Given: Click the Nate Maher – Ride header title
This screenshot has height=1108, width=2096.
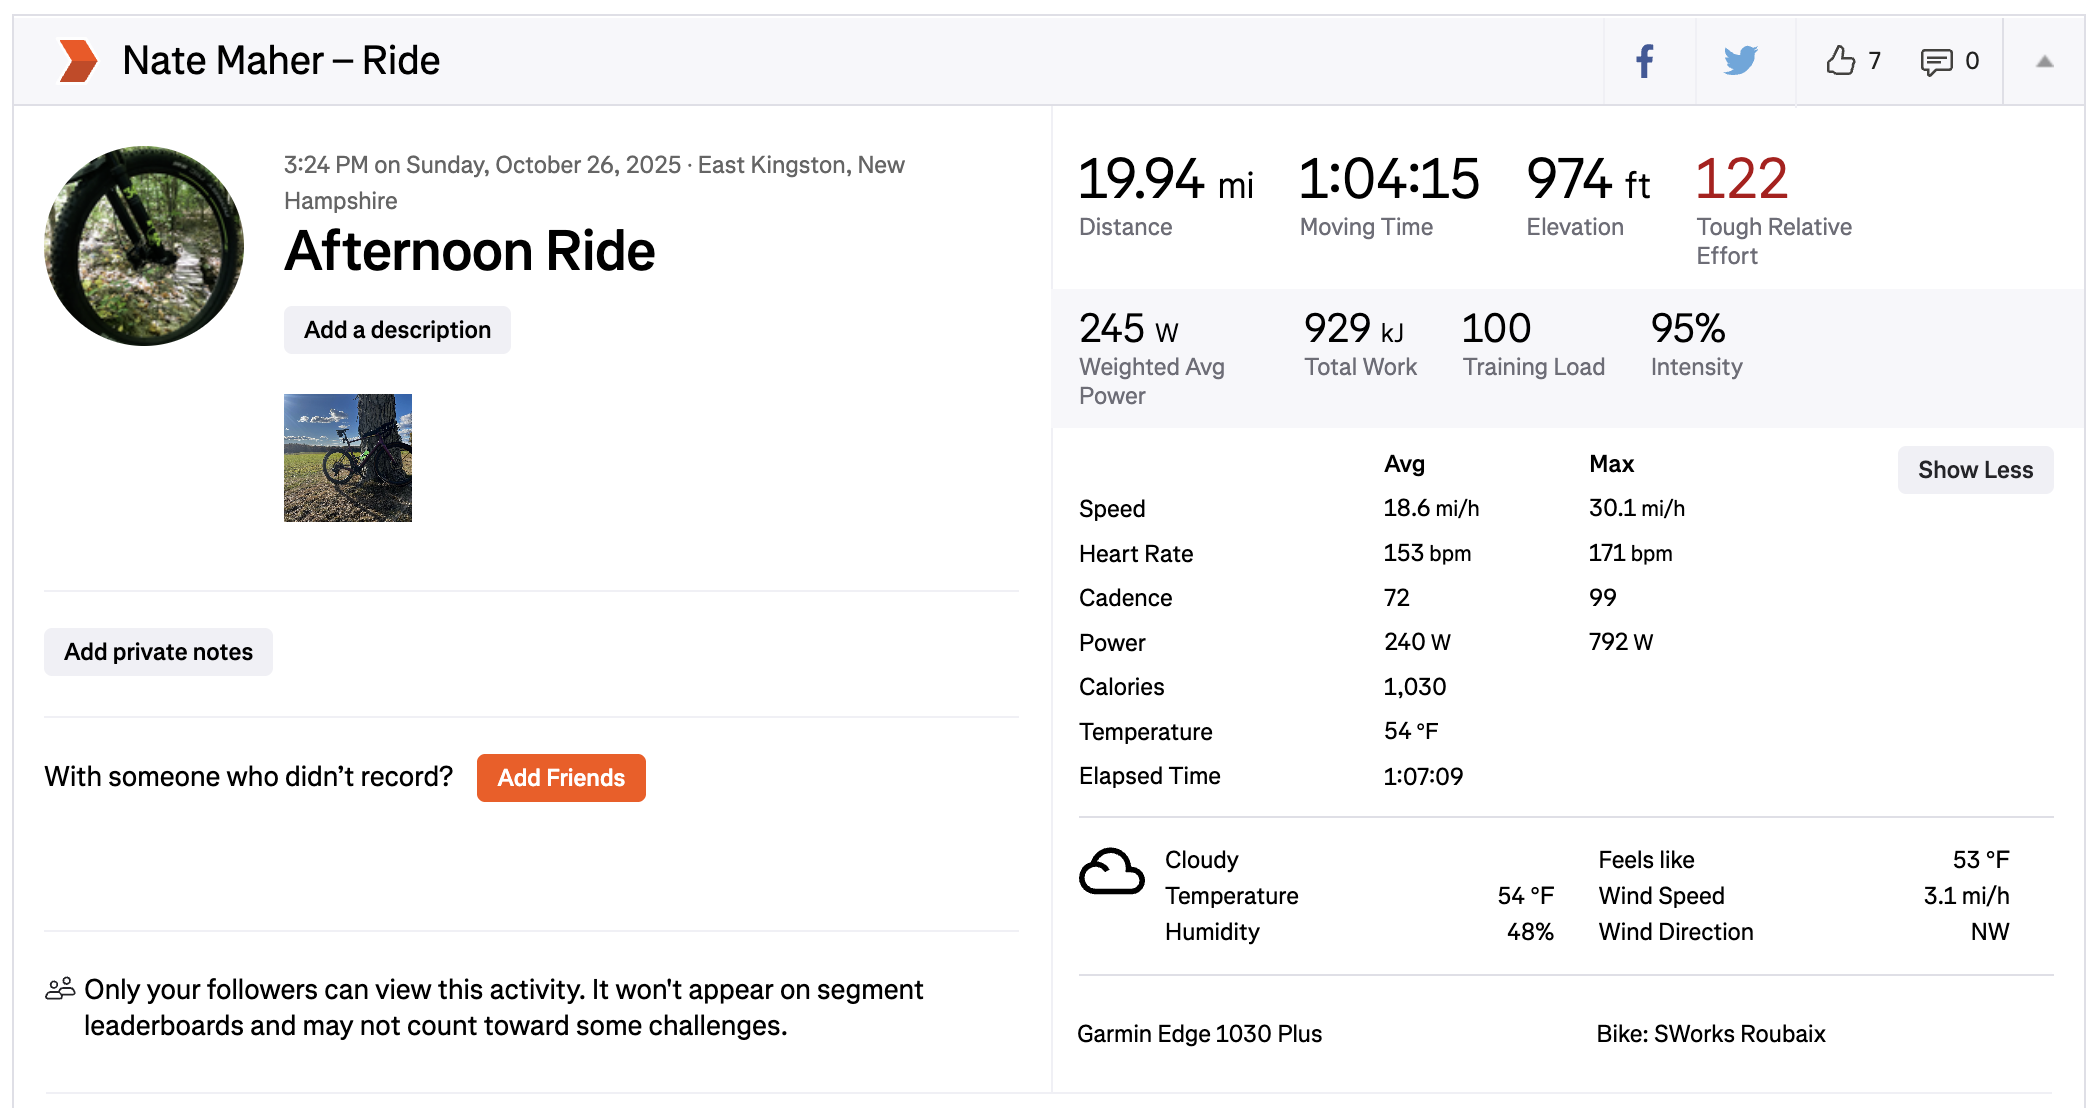Looking at the screenshot, I should [281, 61].
